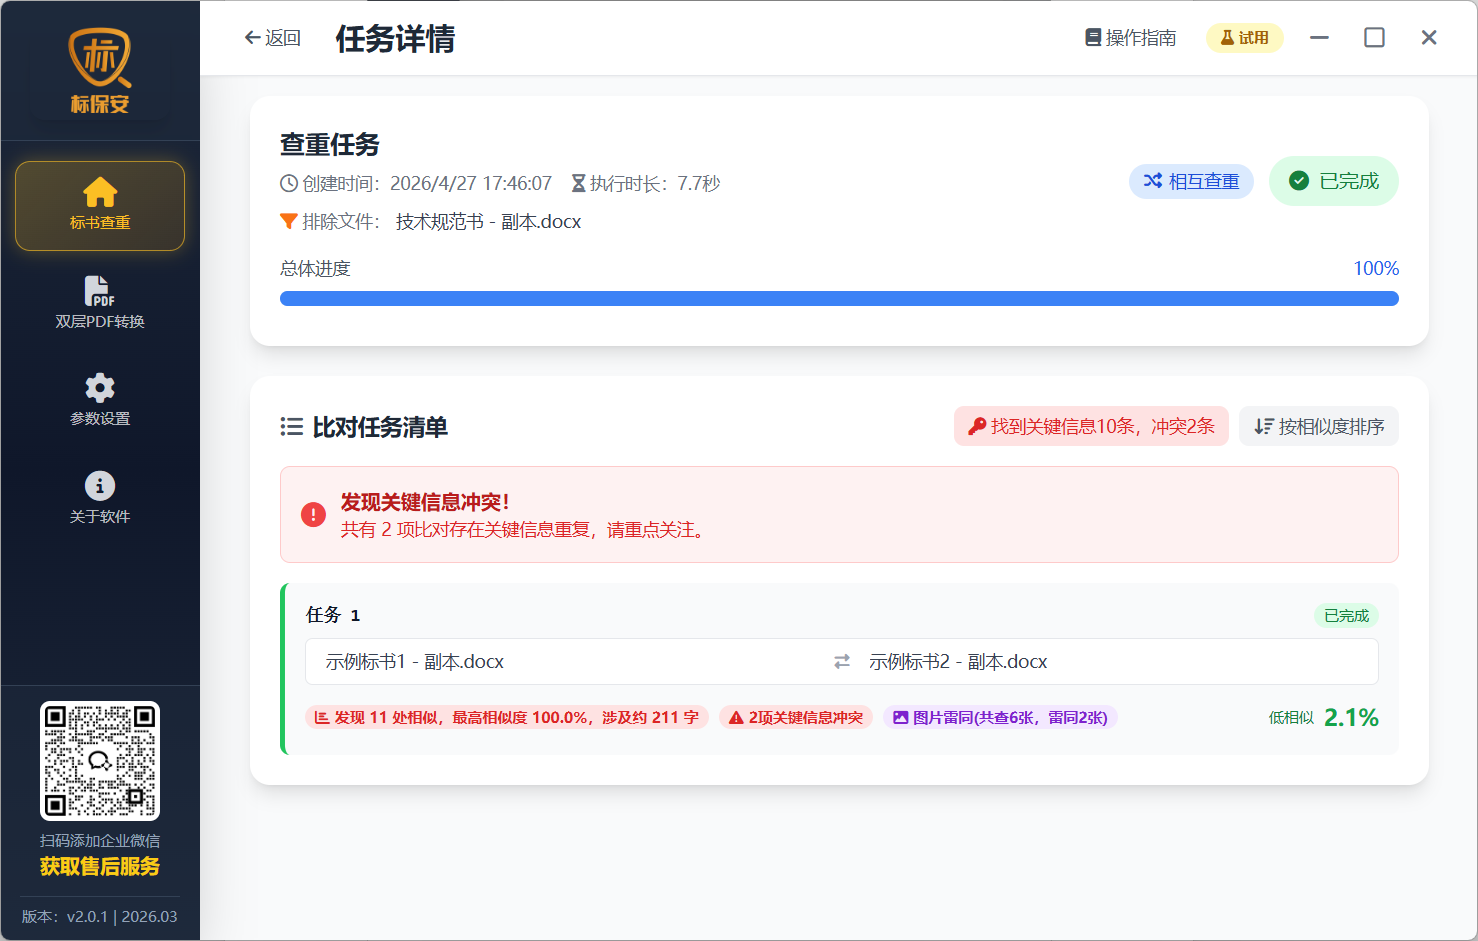The height and width of the screenshot is (941, 1478).
Task: Click the funnel icon by 排除文件
Action: click(289, 221)
